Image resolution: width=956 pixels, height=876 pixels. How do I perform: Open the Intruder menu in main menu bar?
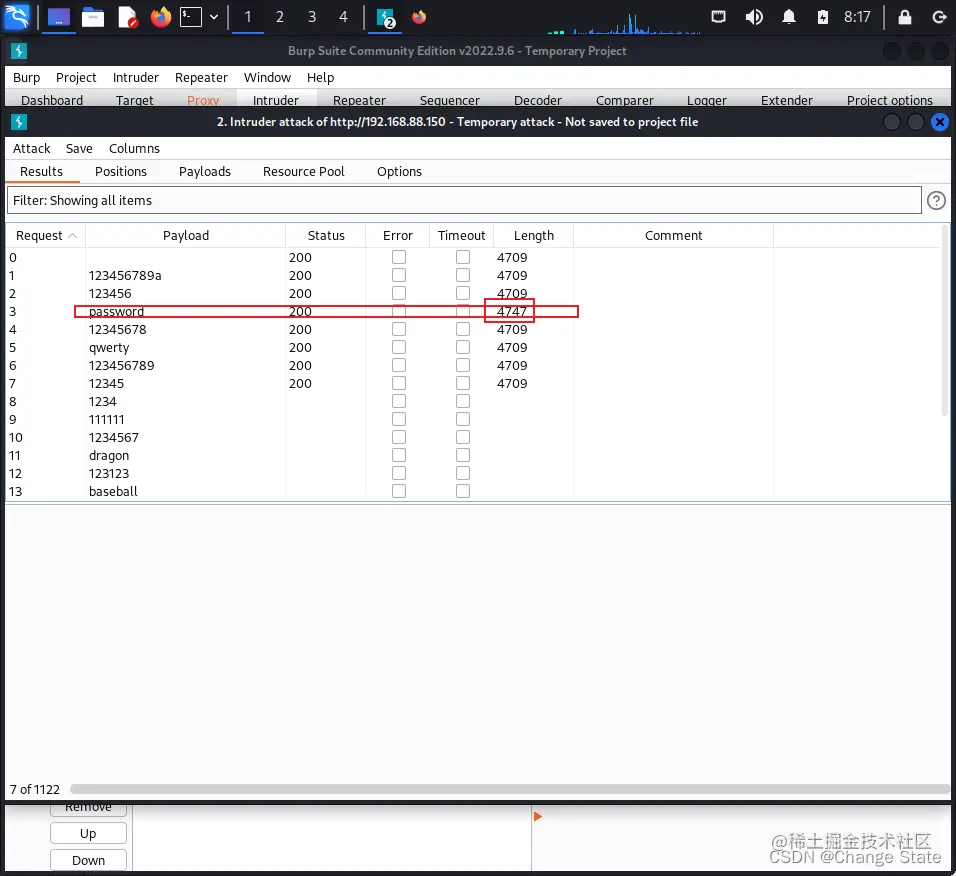(135, 77)
